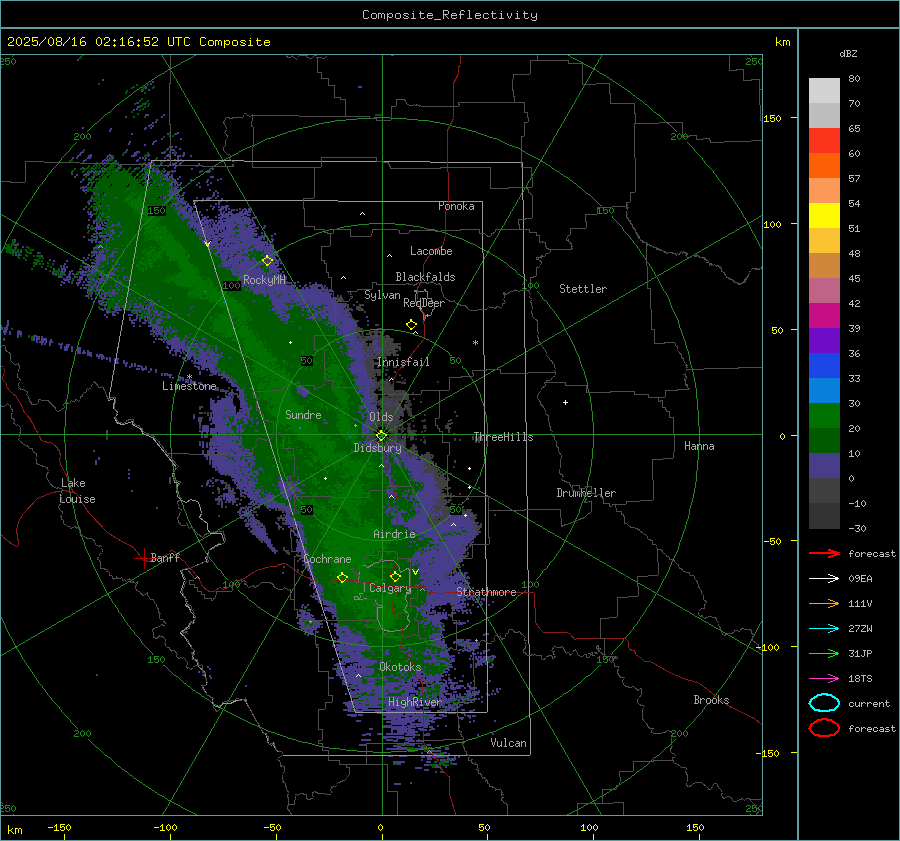Click the green 31JP arrow icon
900x841 pixels.
pos(824,653)
